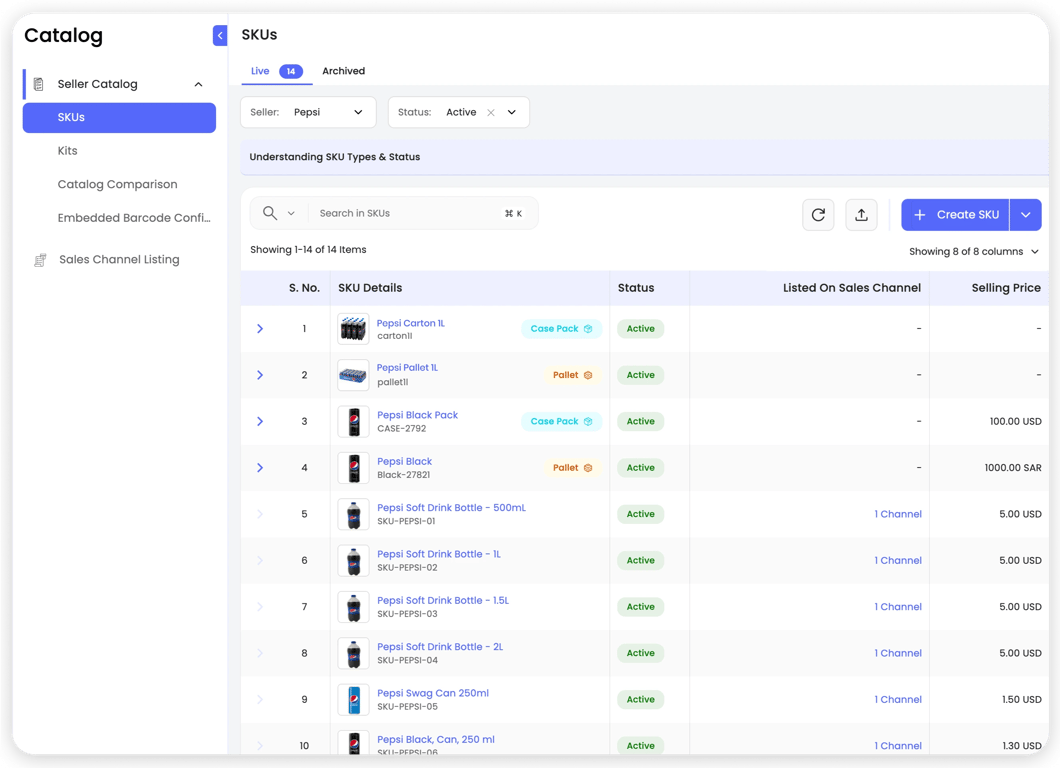
Task: Open Create SKU split-button dropdown arrow
Action: pyautogui.click(x=1026, y=215)
